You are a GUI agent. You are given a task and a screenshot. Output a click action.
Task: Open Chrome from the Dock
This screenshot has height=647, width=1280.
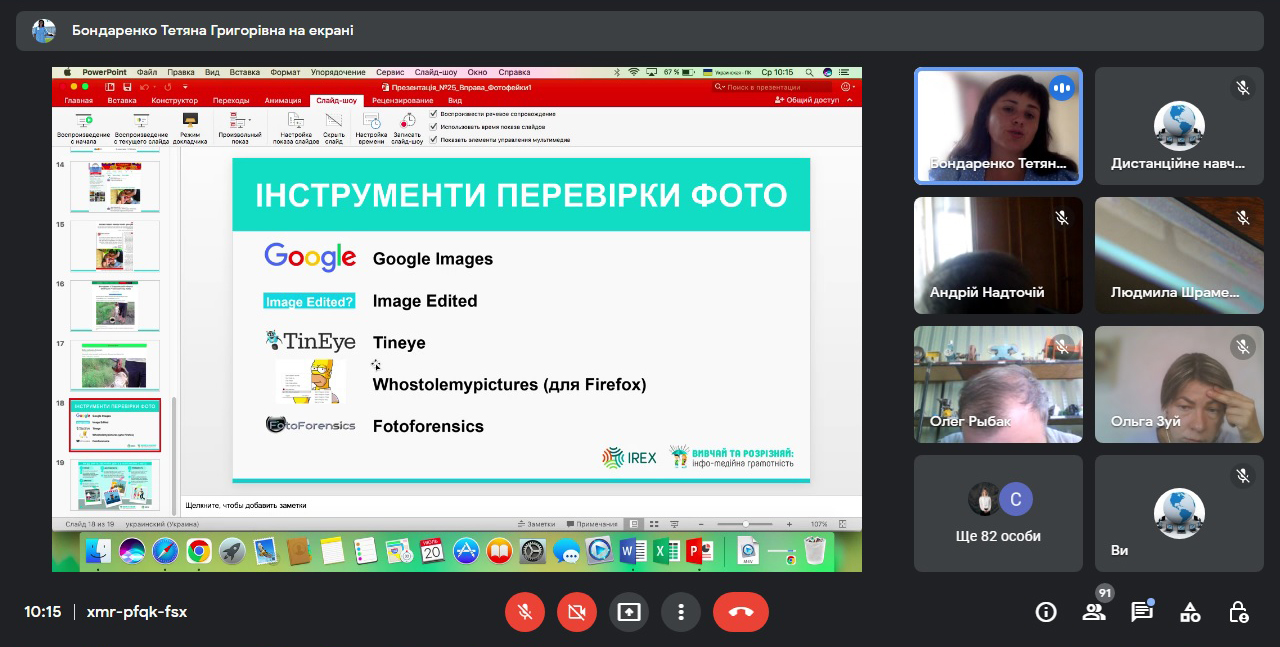coord(198,551)
